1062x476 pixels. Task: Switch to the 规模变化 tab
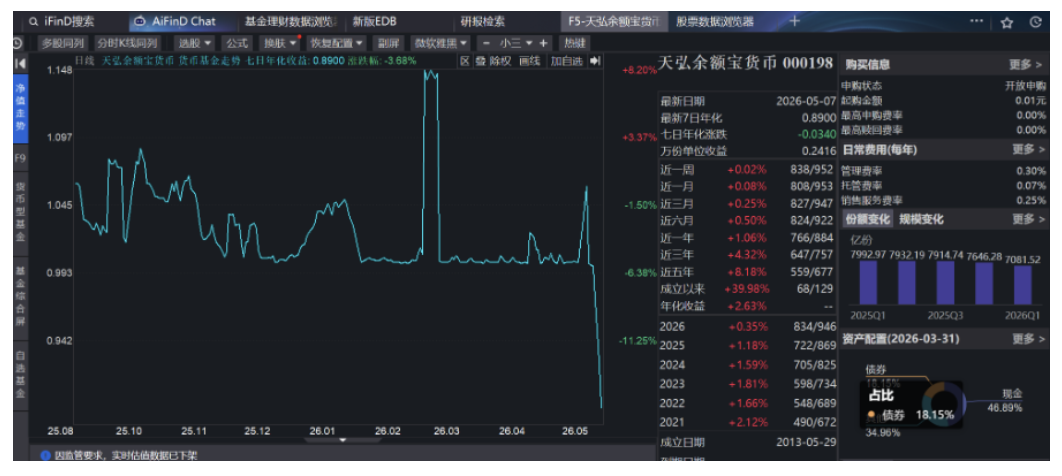921,219
